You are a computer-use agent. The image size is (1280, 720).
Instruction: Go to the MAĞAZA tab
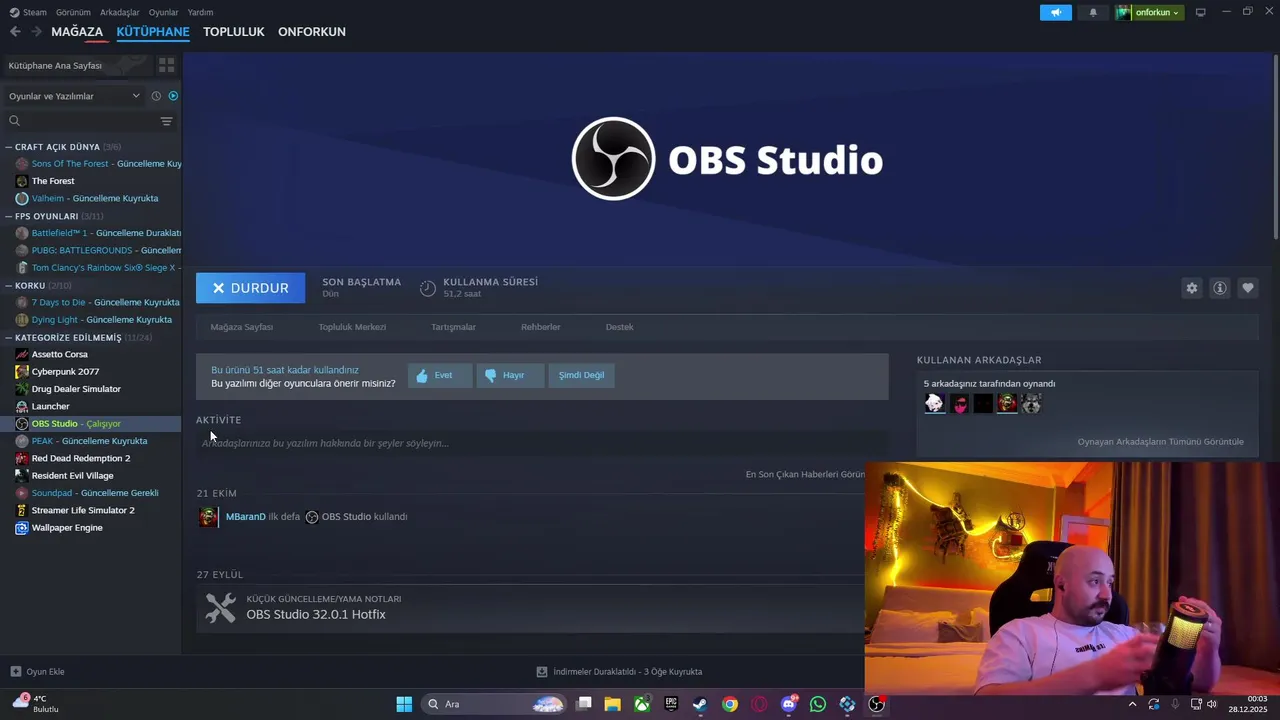click(77, 32)
